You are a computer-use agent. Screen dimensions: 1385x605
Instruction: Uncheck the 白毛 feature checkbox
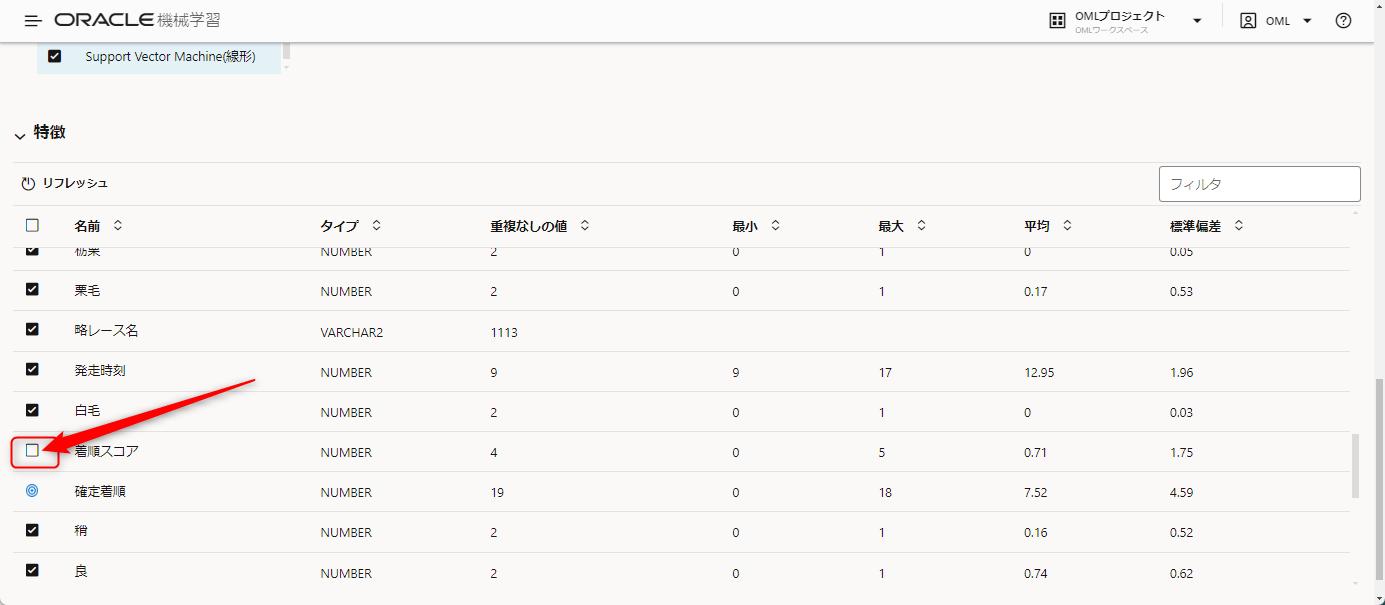(x=32, y=410)
